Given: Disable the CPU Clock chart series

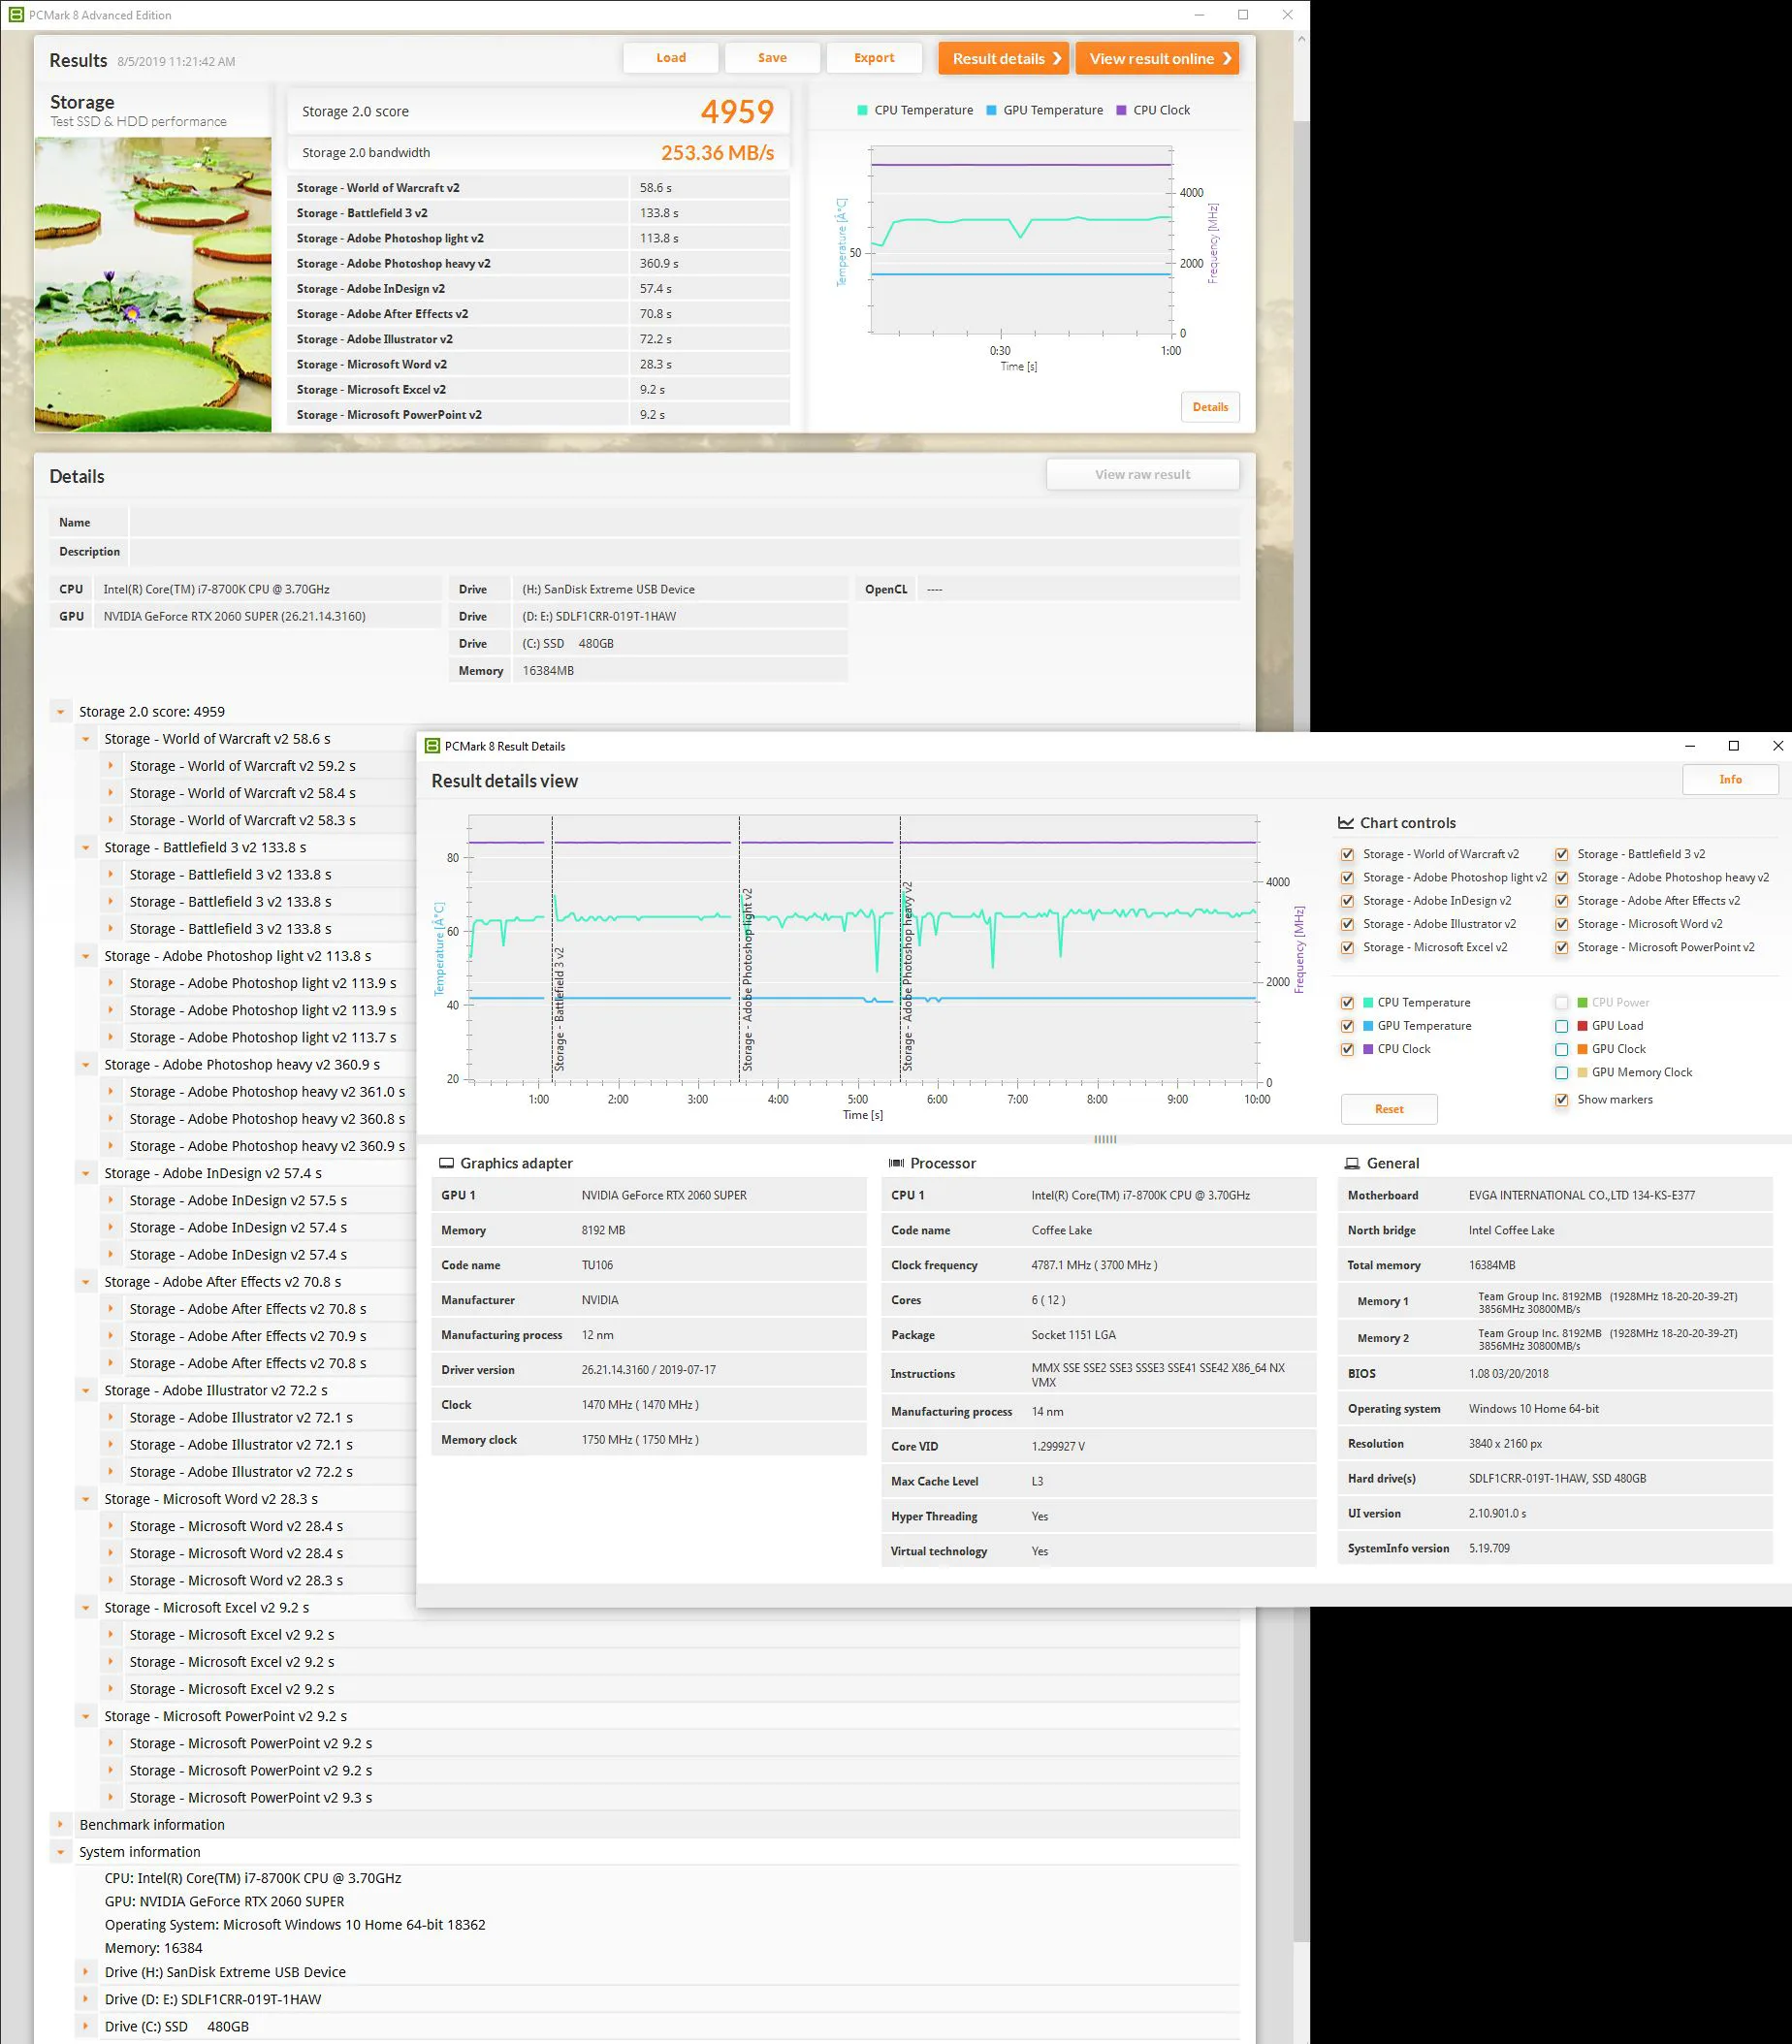Looking at the screenshot, I should click(x=1347, y=1049).
